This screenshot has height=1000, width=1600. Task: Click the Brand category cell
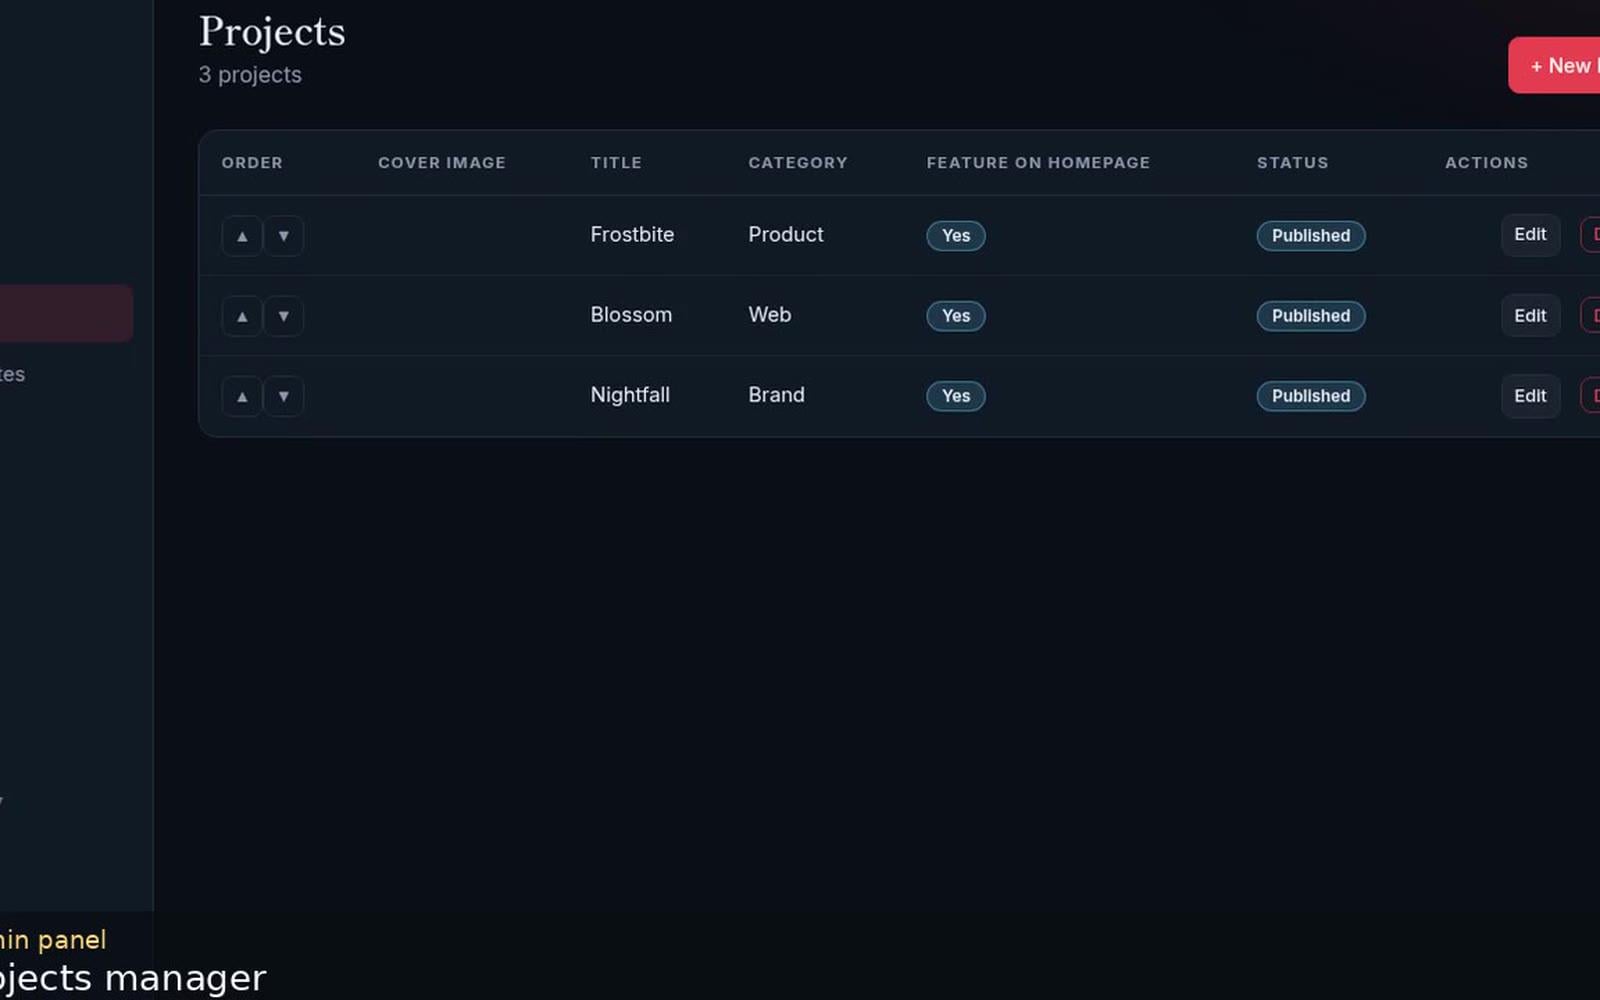pyautogui.click(x=776, y=395)
